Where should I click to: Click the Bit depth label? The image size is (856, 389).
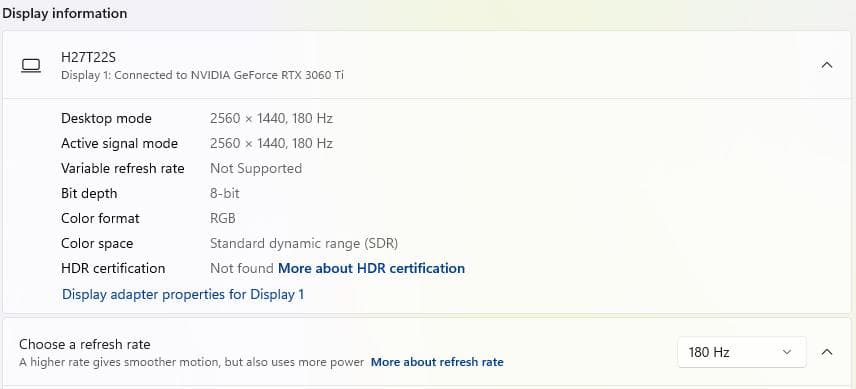coord(89,194)
